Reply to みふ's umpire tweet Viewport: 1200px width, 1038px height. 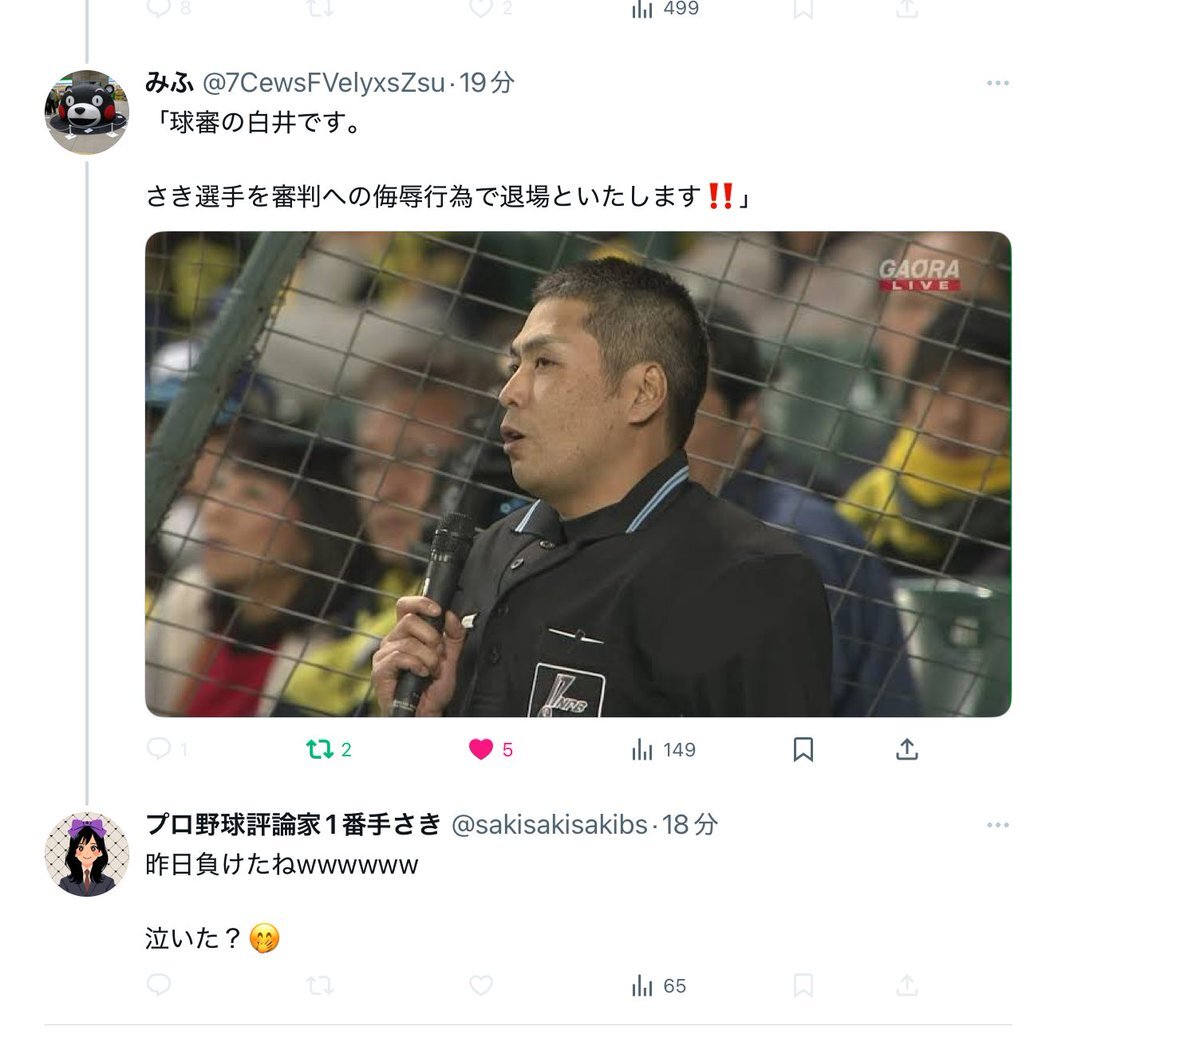pyautogui.click(x=166, y=749)
